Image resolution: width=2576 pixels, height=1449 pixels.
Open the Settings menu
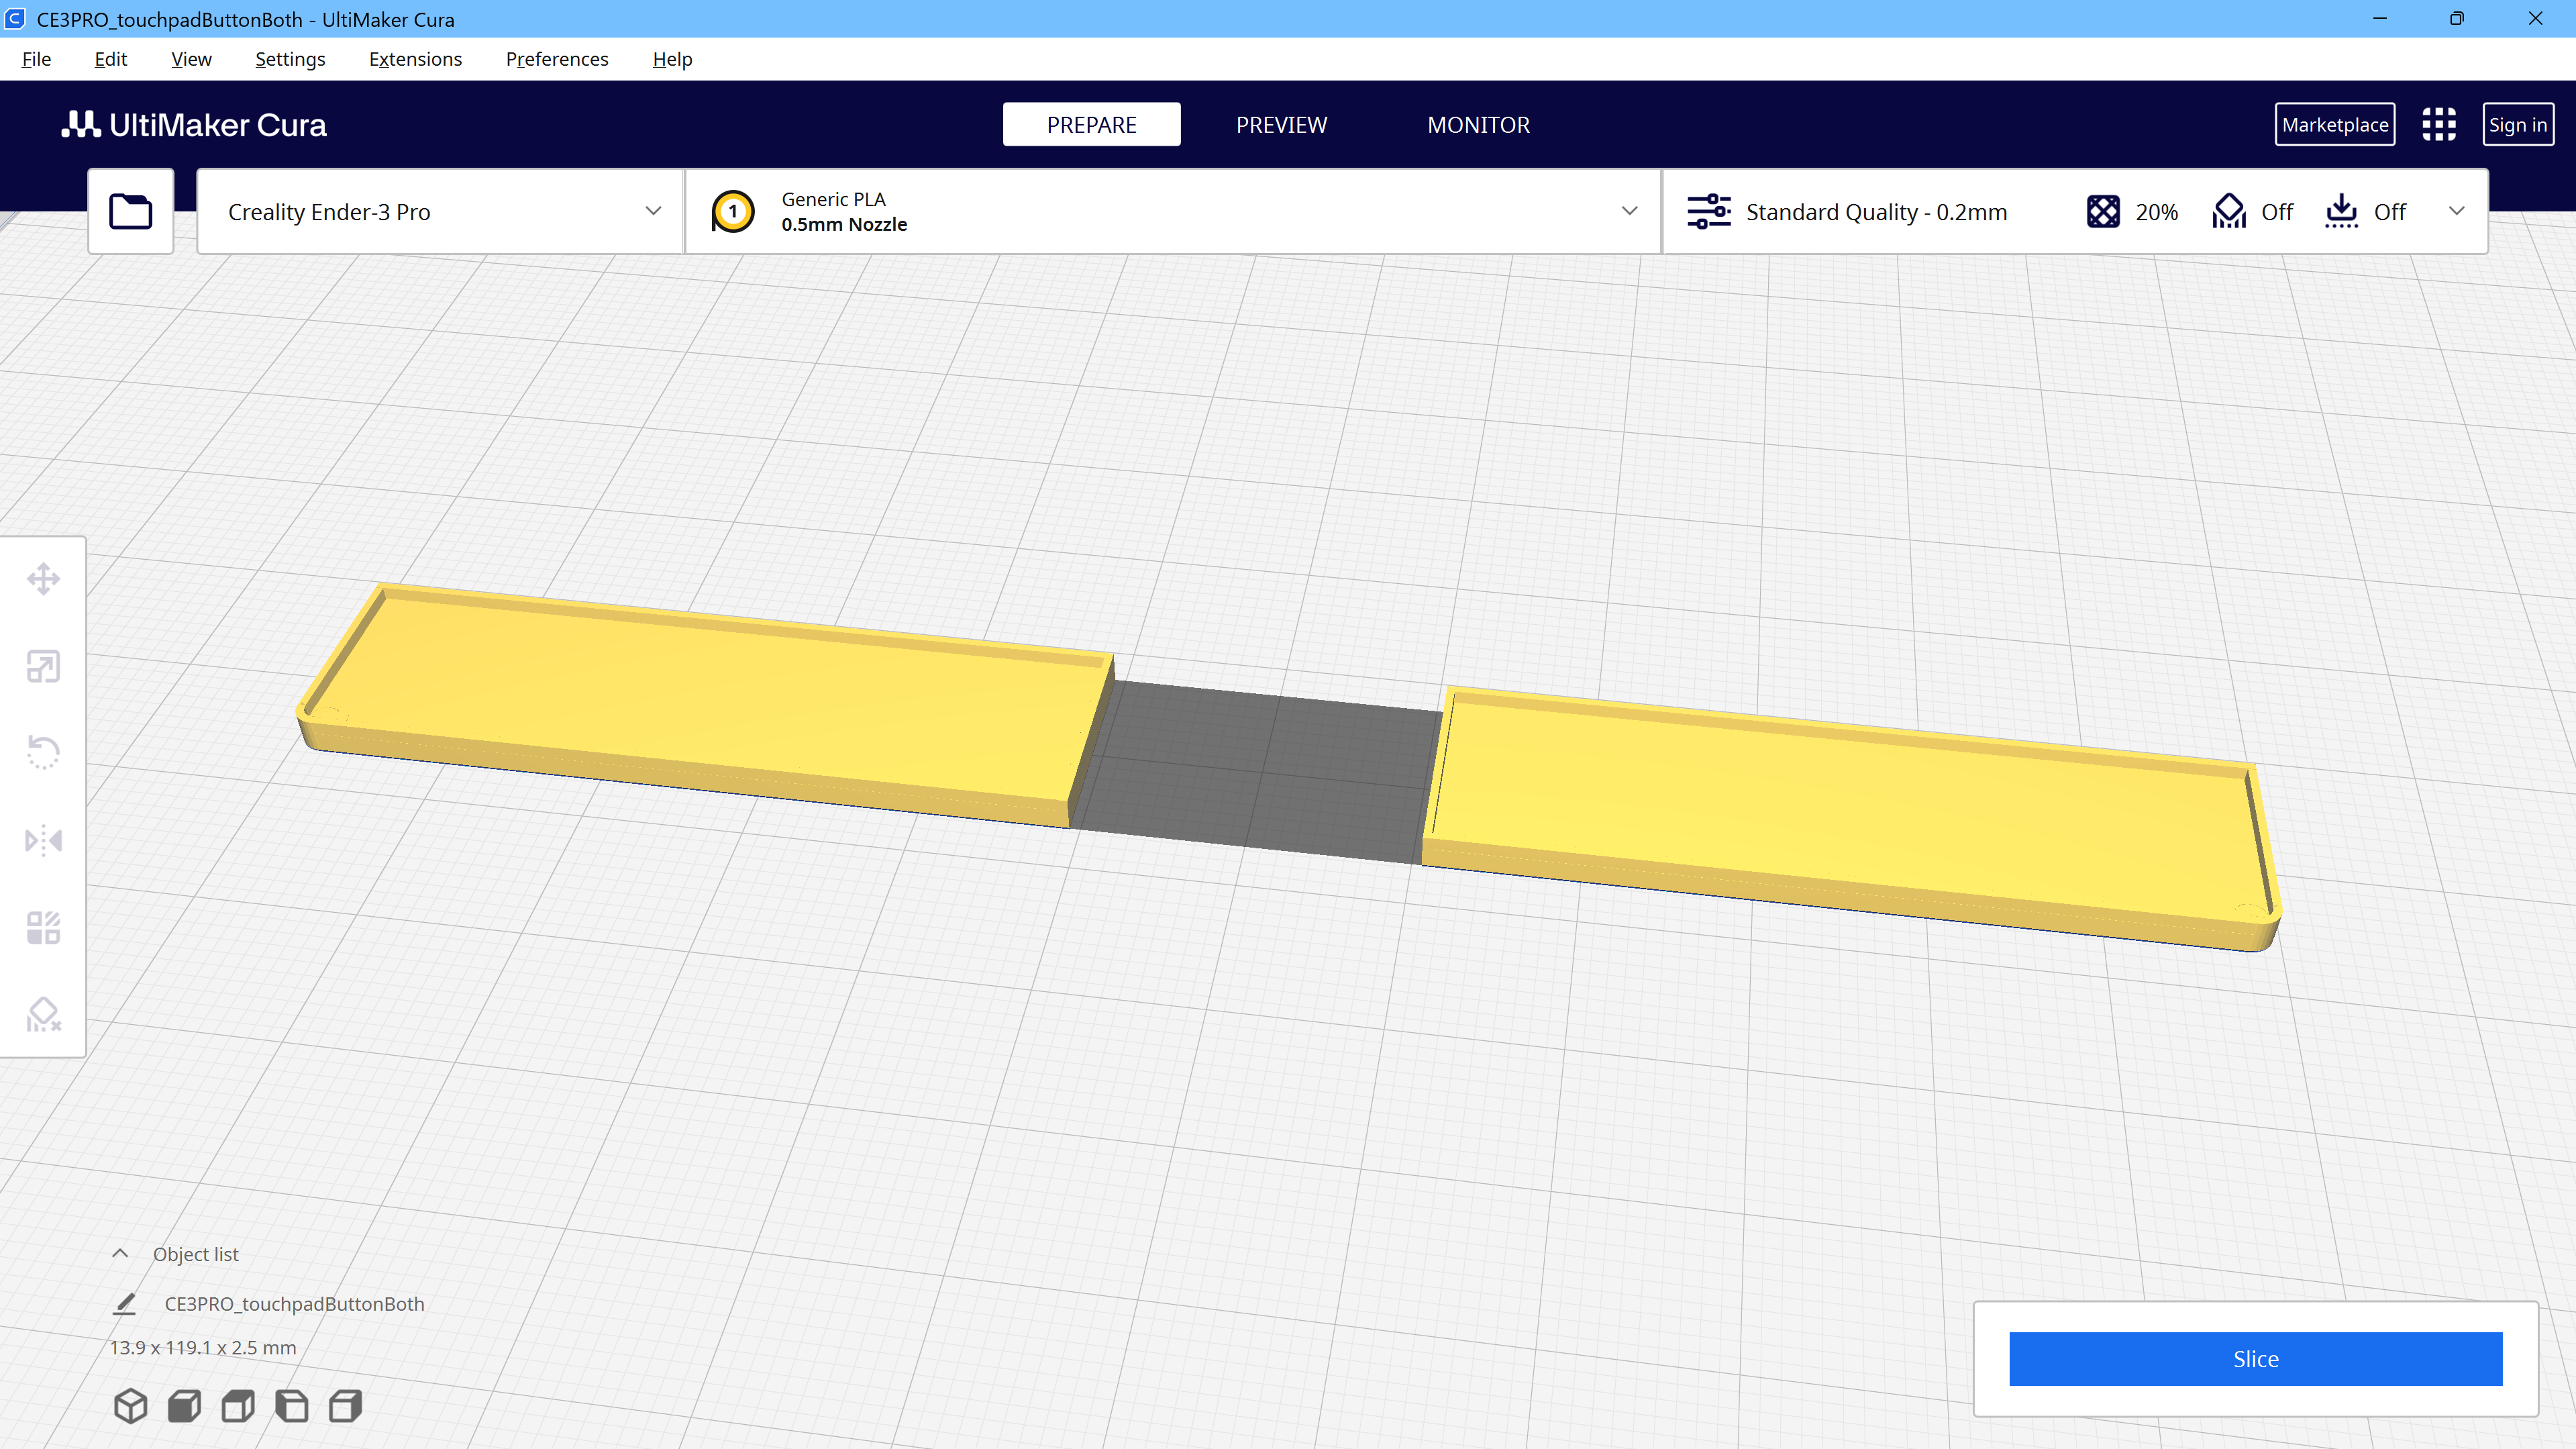[290, 59]
